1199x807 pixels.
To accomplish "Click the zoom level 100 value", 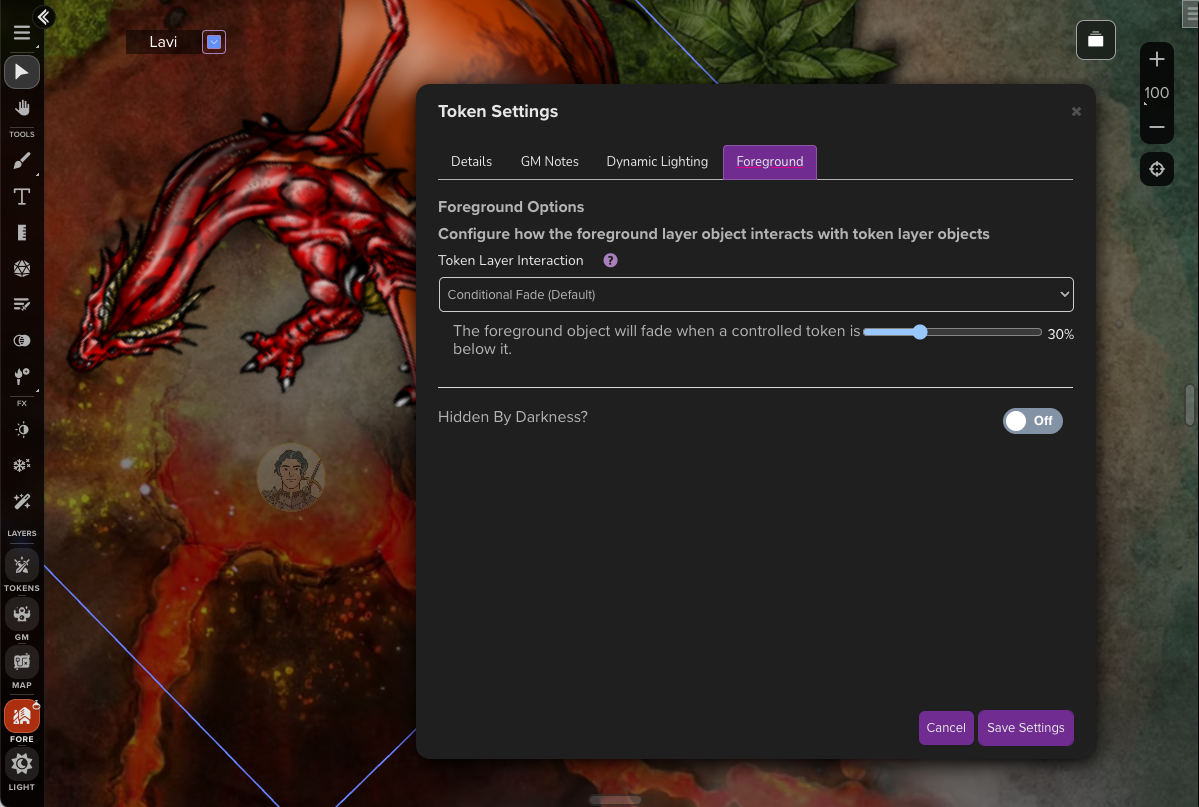I will pyautogui.click(x=1156, y=93).
